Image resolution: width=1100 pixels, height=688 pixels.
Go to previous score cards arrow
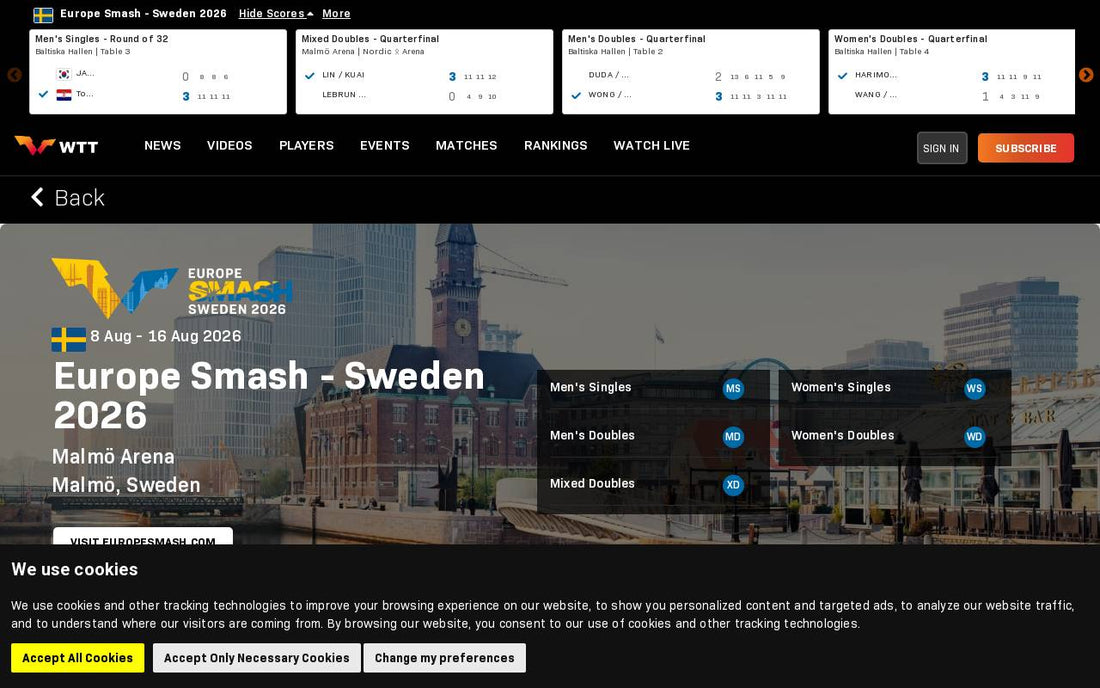pyautogui.click(x=14, y=75)
